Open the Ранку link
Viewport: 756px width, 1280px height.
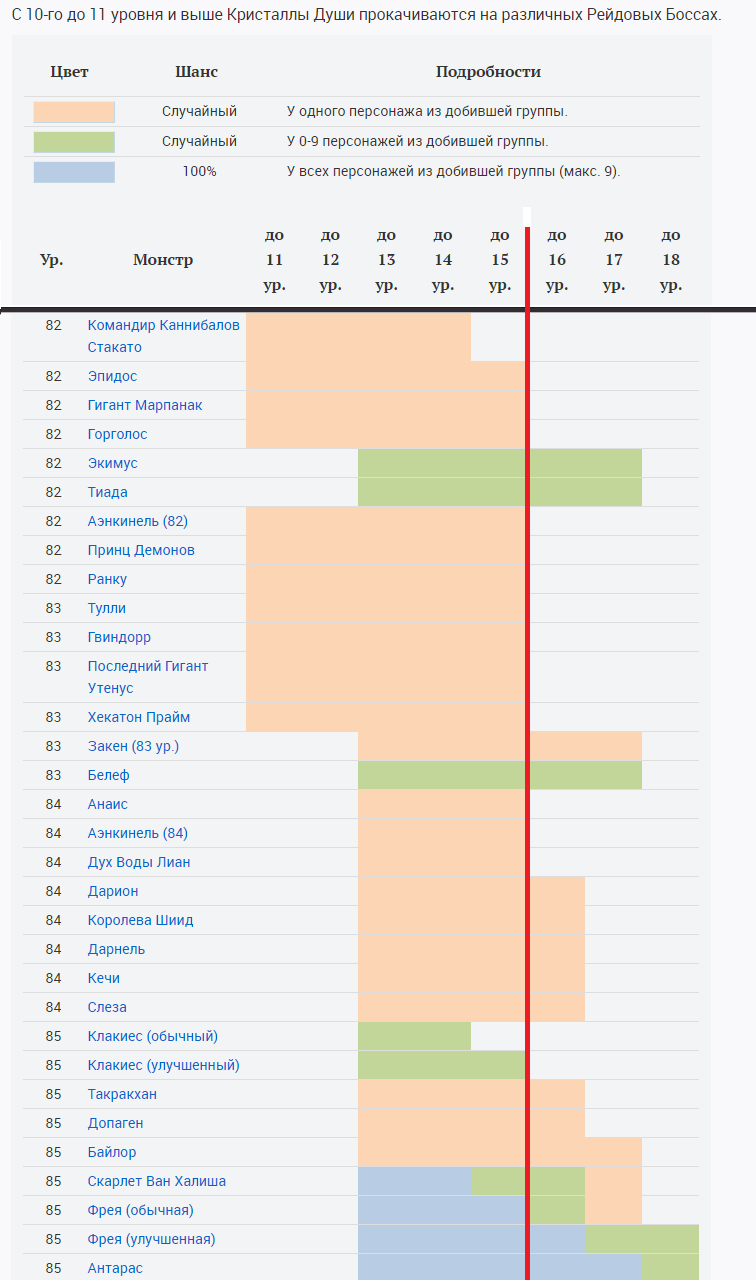click(107, 579)
